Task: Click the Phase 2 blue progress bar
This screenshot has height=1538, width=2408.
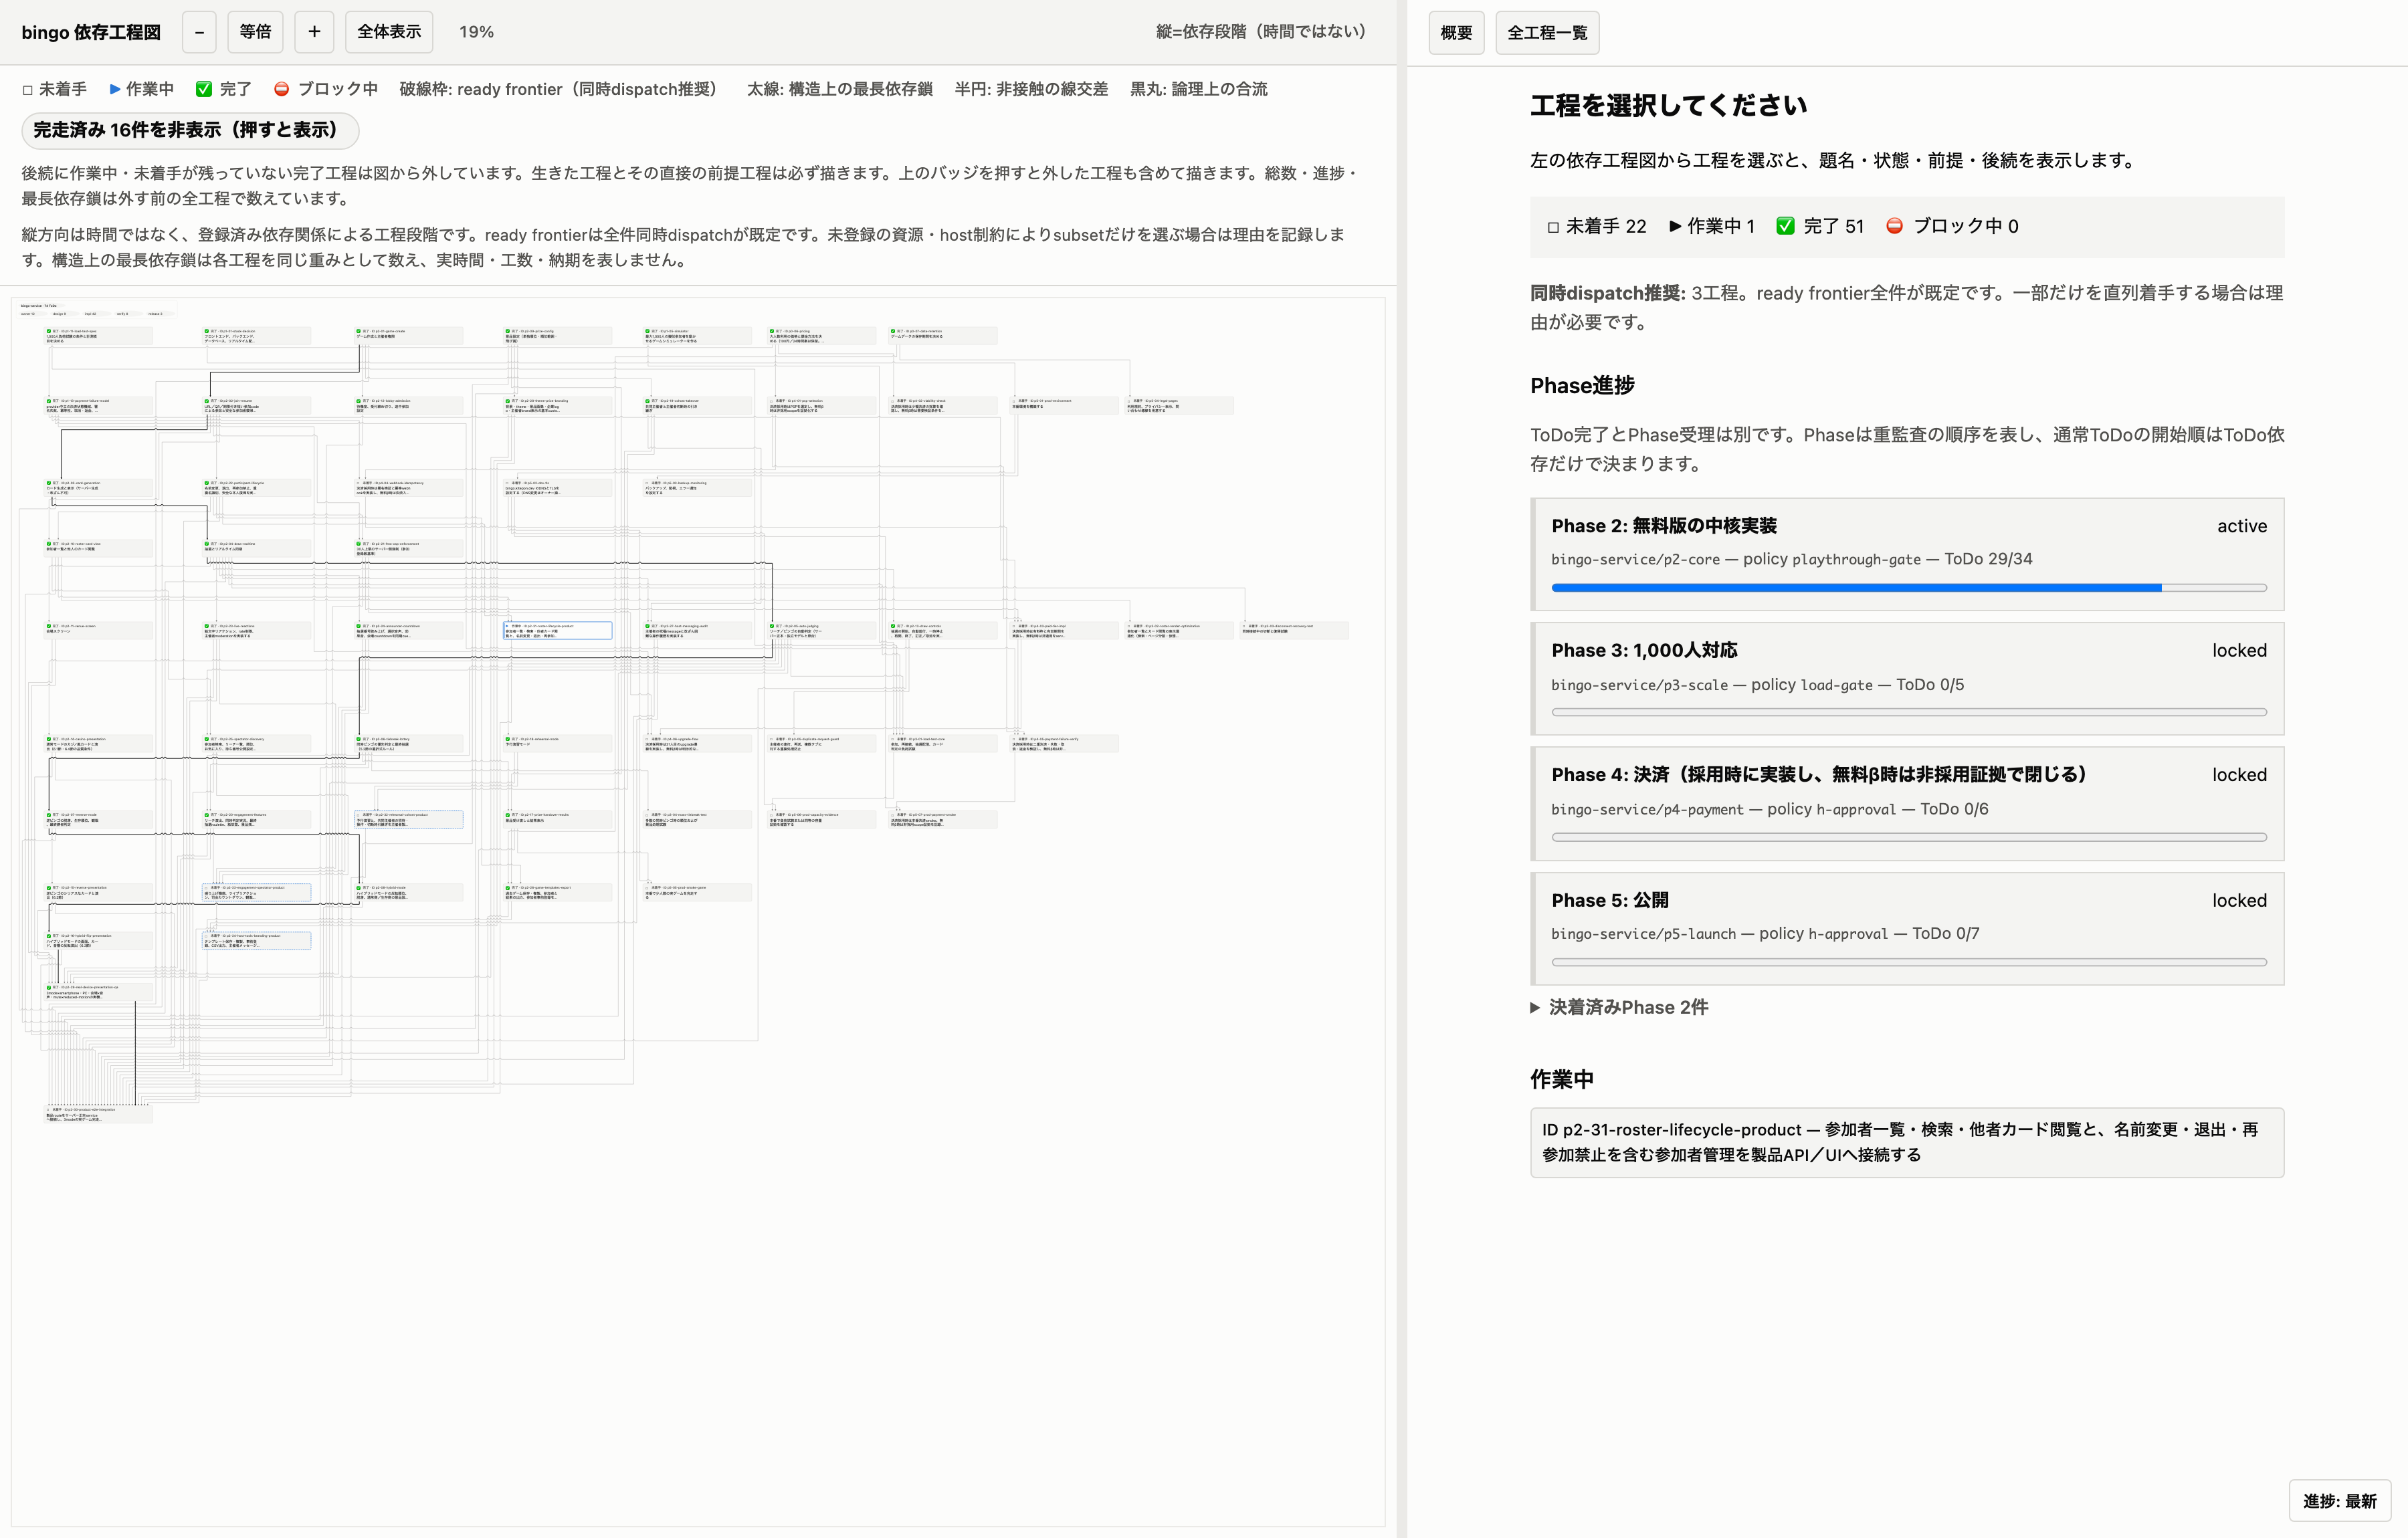Action: 1909,588
